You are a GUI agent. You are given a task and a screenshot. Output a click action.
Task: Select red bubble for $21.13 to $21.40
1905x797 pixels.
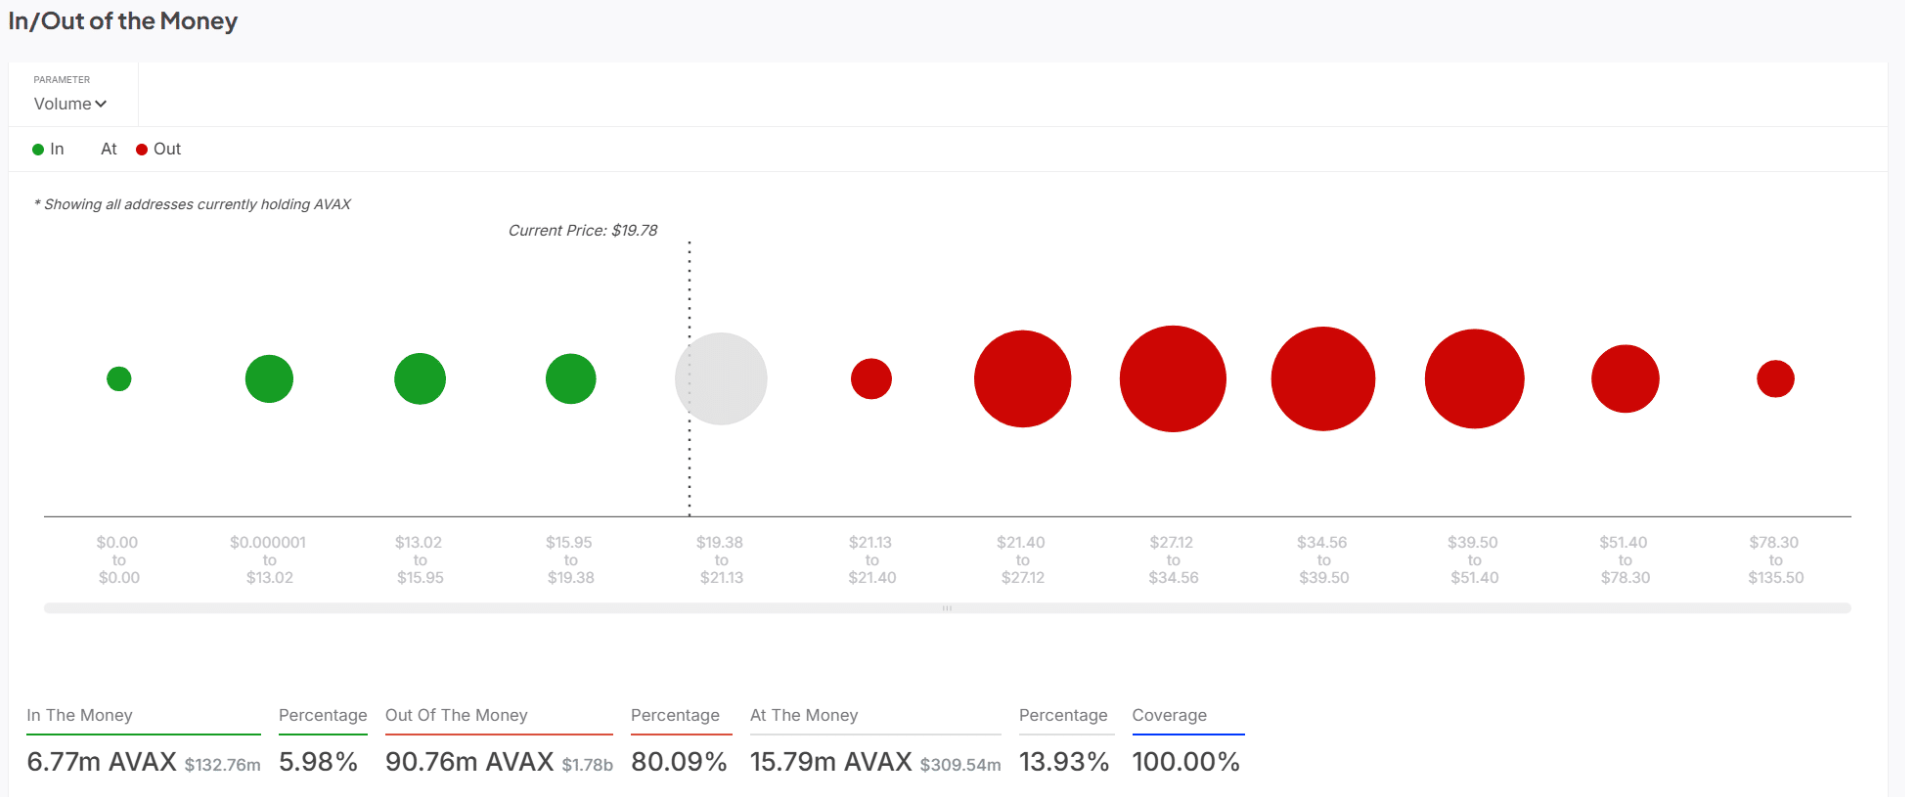click(x=871, y=379)
